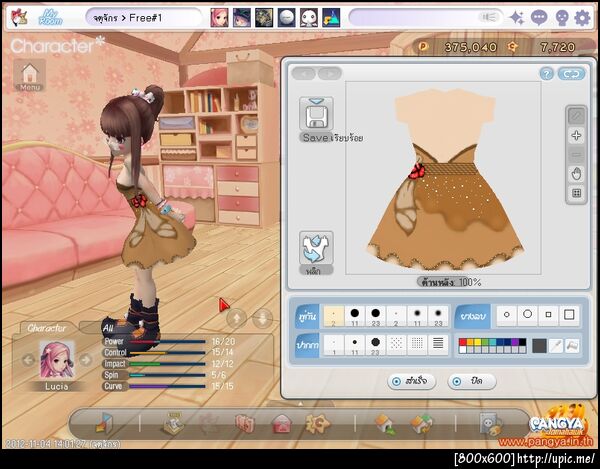This screenshot has width=600, height=469.
Task: Select the hard-edged brush size 11
Action: coord(355,316)
